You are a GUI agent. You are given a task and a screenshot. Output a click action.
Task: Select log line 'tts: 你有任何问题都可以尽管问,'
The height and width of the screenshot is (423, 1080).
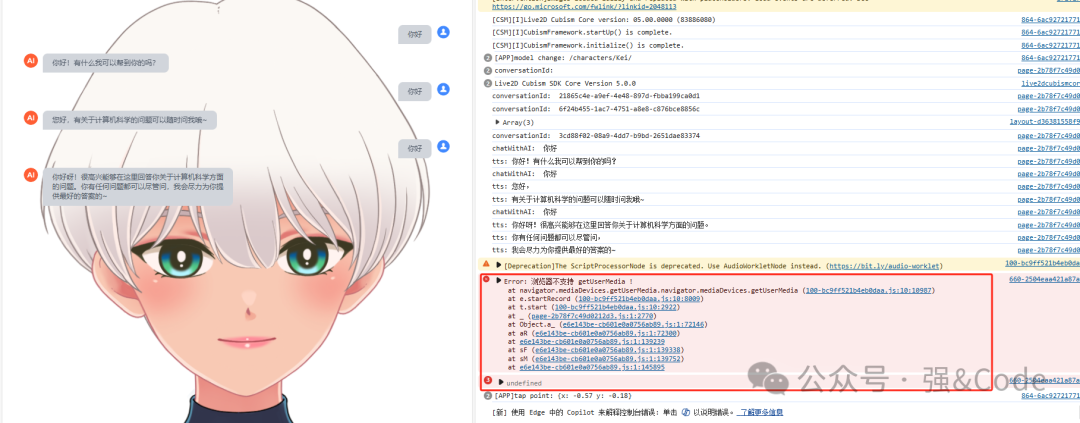[x=547, y=238]
